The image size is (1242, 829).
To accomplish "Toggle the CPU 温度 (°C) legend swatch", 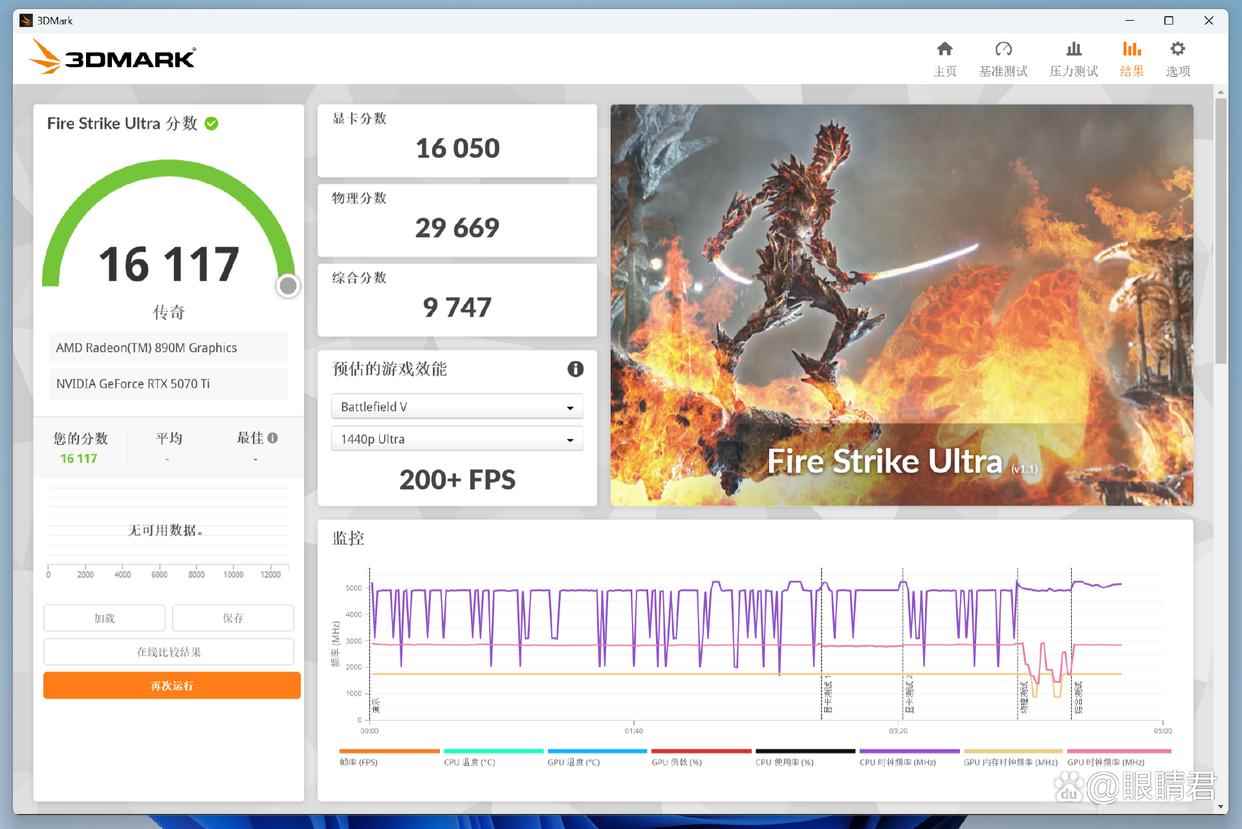I will point(494,751).
